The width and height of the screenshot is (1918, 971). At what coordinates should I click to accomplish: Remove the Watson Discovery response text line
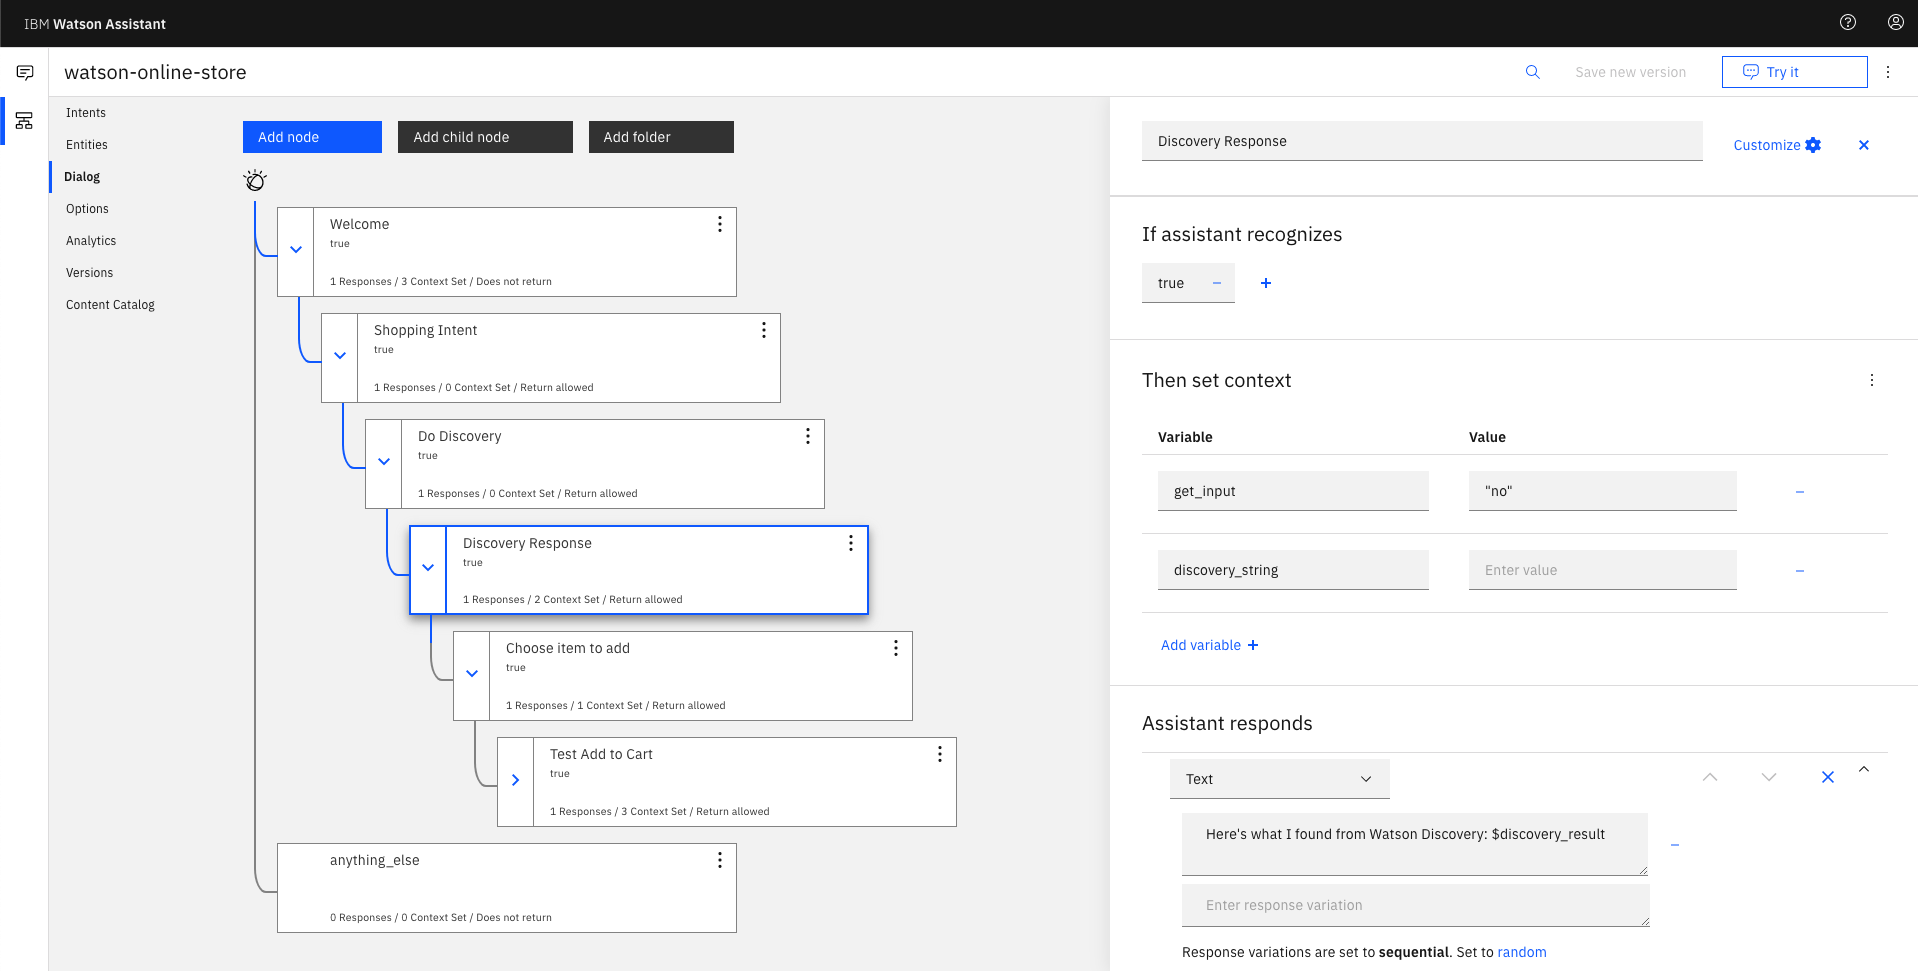click(1675, 845)
